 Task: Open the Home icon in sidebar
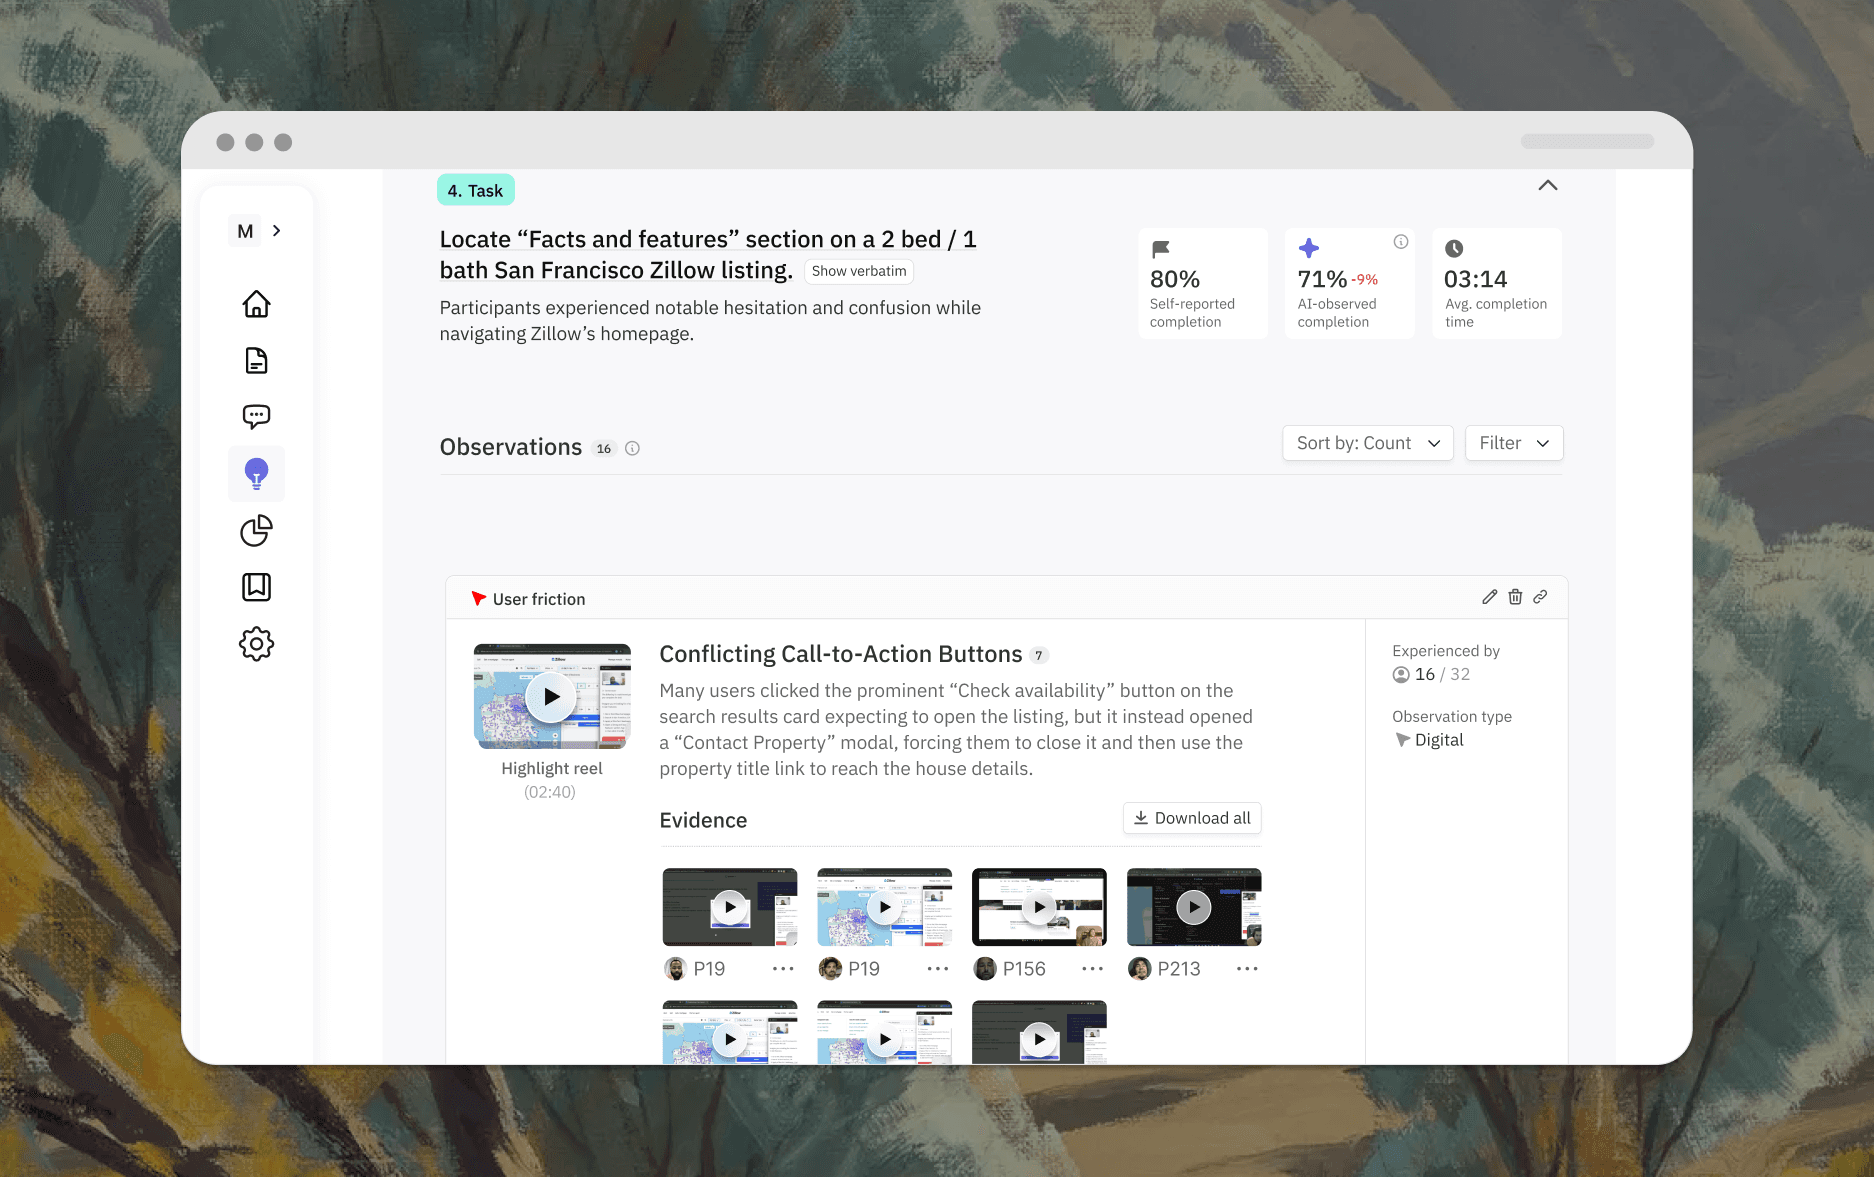(x=256, y=304)
